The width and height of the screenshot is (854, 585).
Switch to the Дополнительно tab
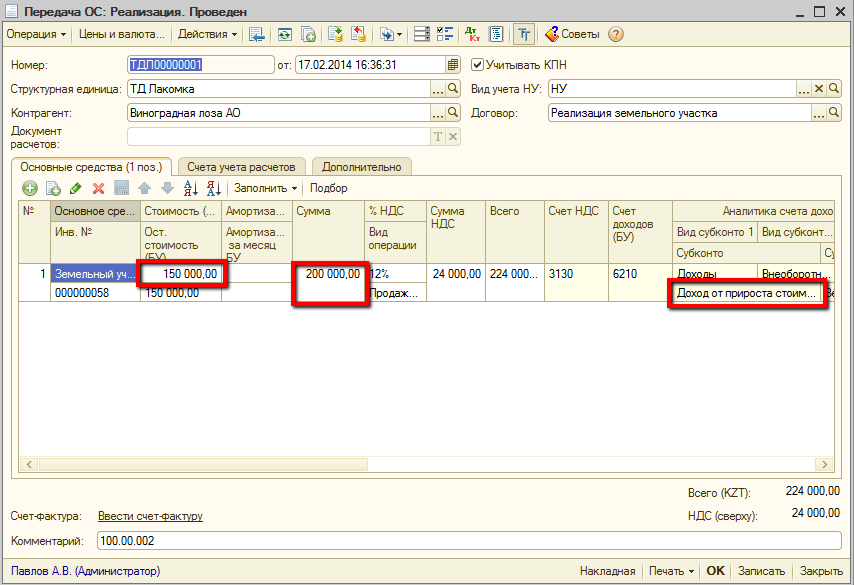362,167
